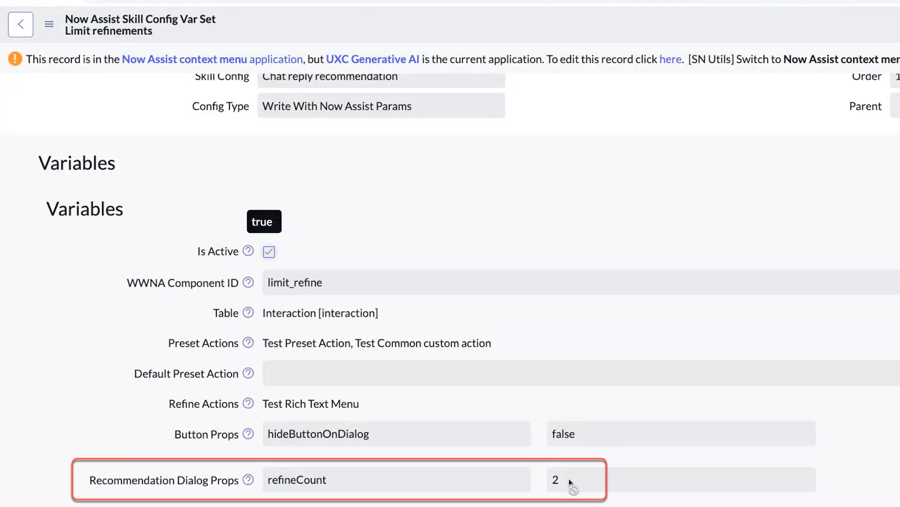900x507 pixels.
Task: Open help icon next to Recommendation Dialog Props
Action: point(248,480)
